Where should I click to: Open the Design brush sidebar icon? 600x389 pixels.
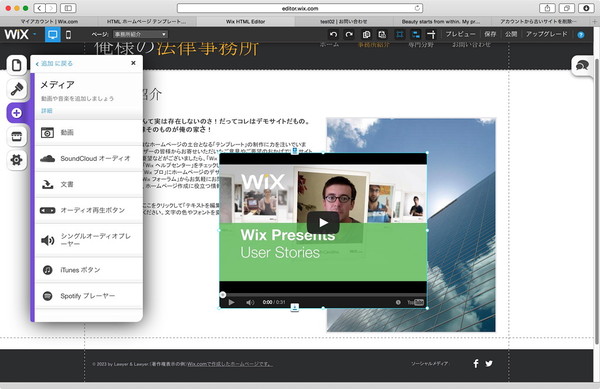(x=16, y=89)
